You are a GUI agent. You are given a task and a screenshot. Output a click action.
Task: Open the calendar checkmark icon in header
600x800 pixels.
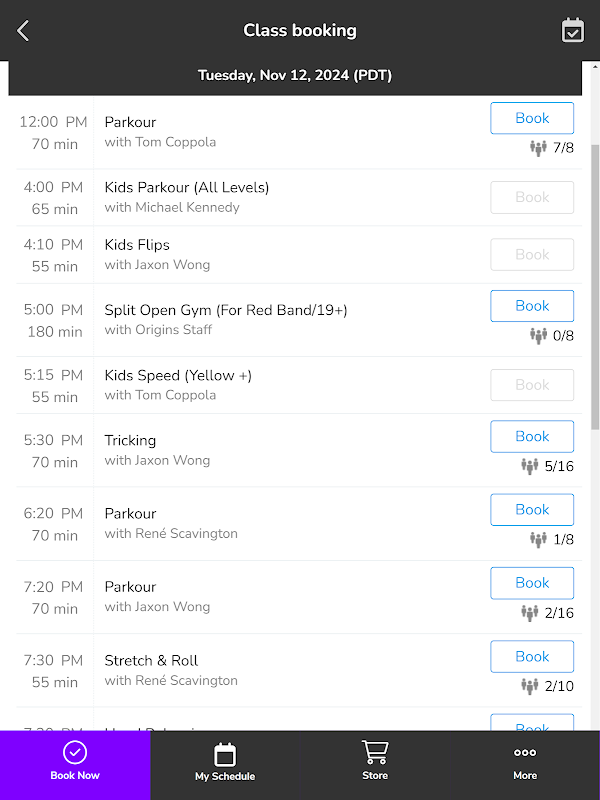point(572,31)
